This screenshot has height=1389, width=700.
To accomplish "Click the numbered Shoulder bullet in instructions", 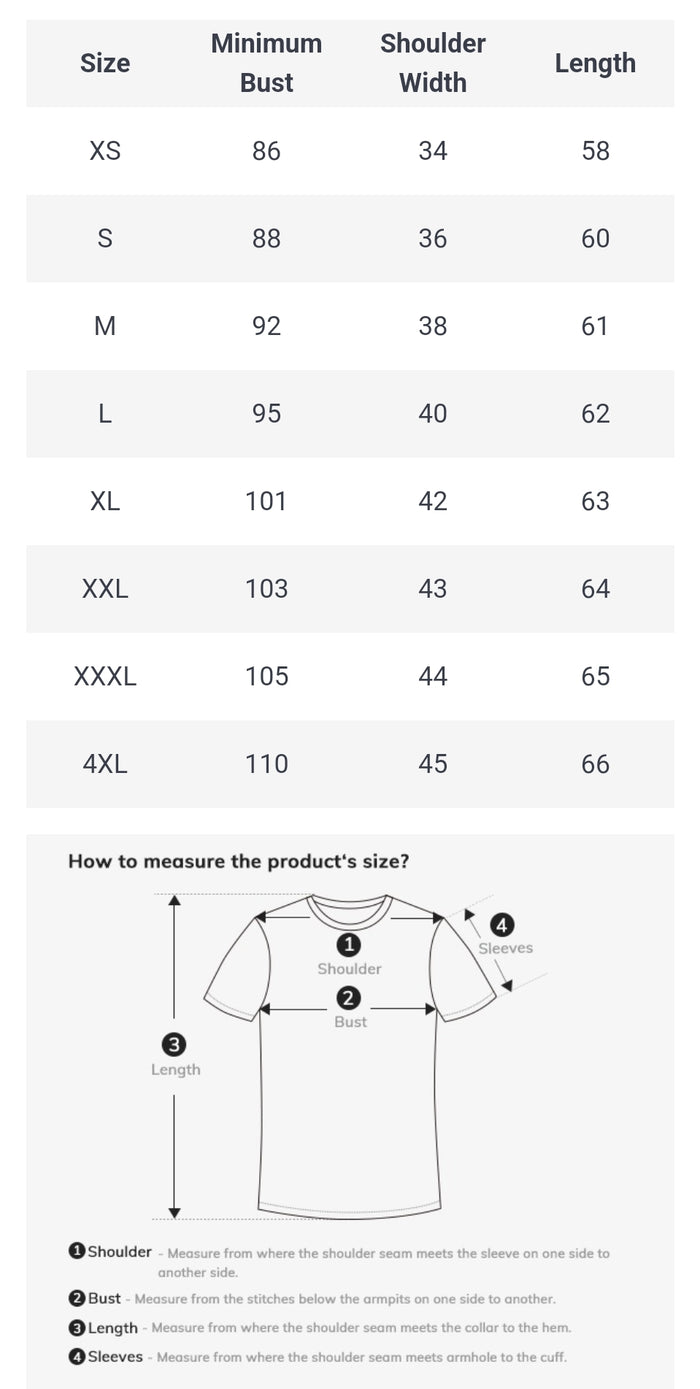I will point(77,1252).
